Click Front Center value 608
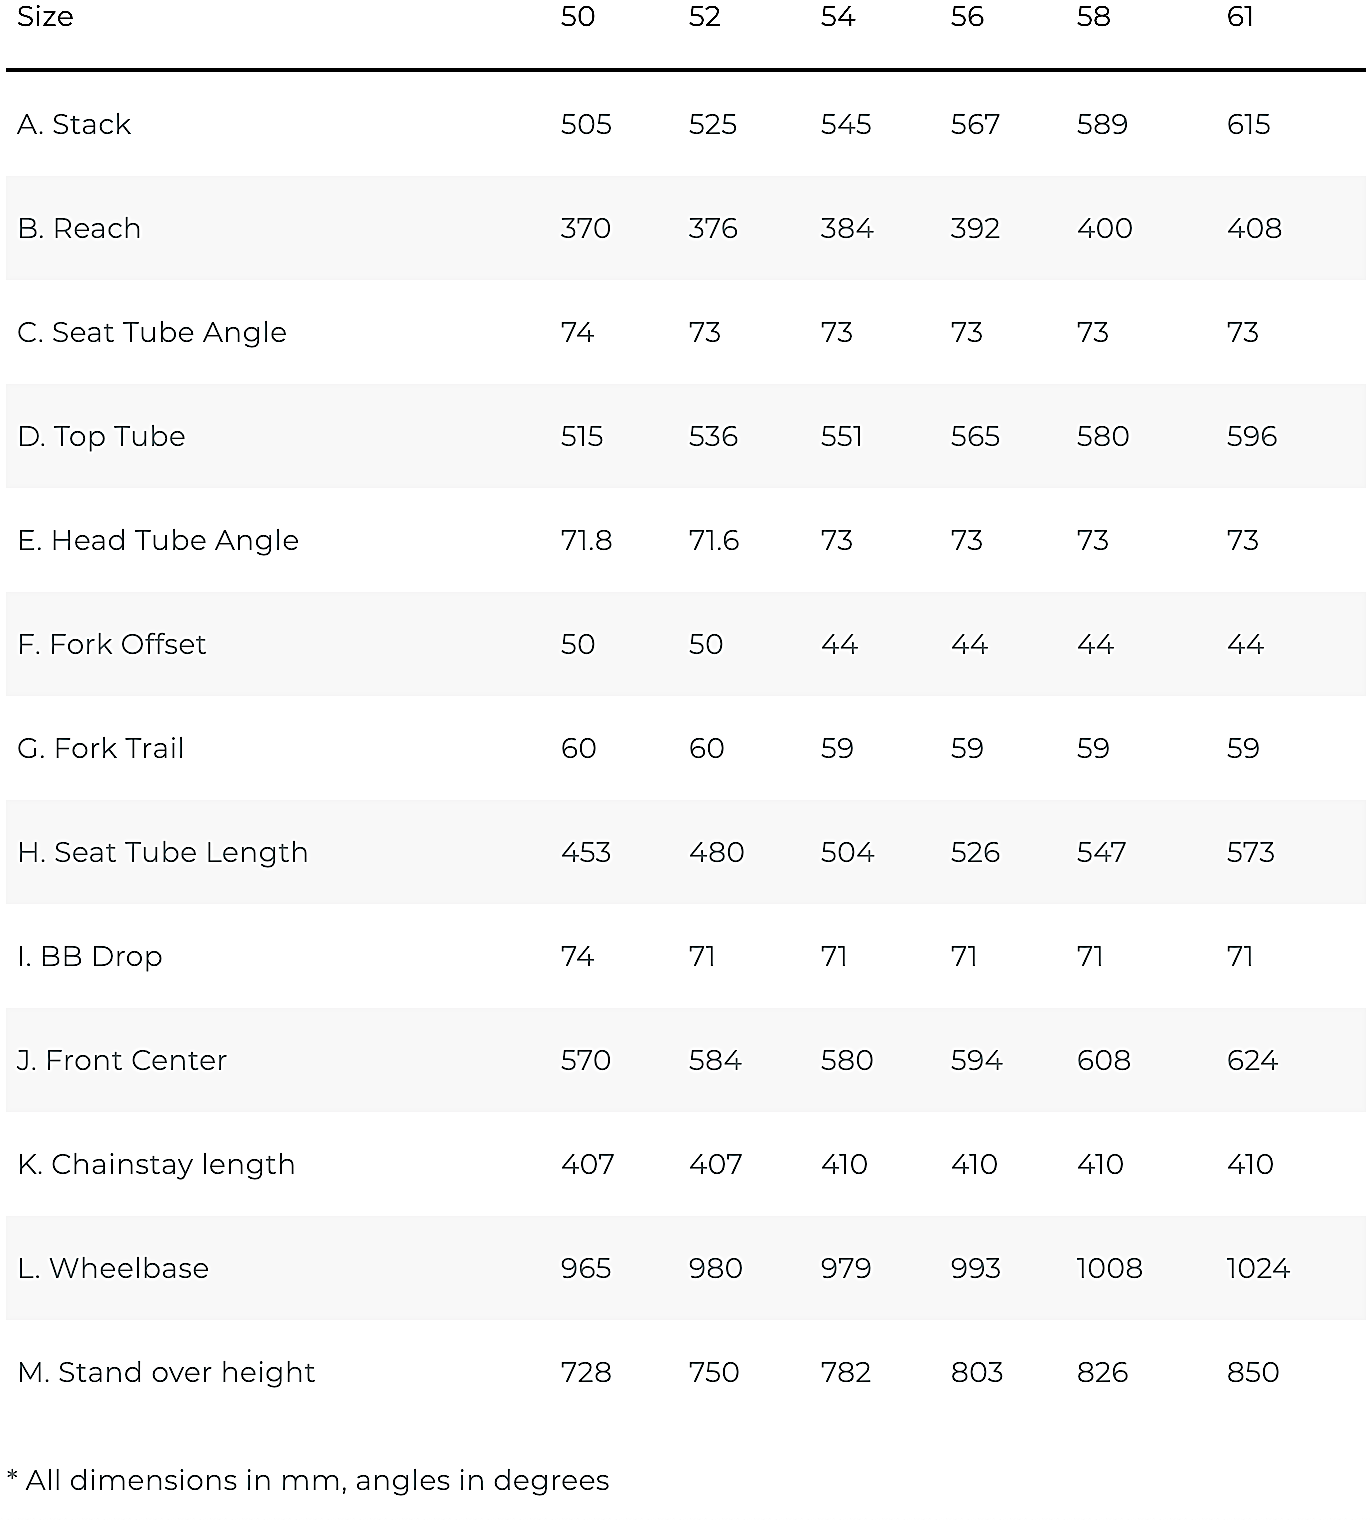Viewport: 1372px width, 1520px height. (1104, 1060)
